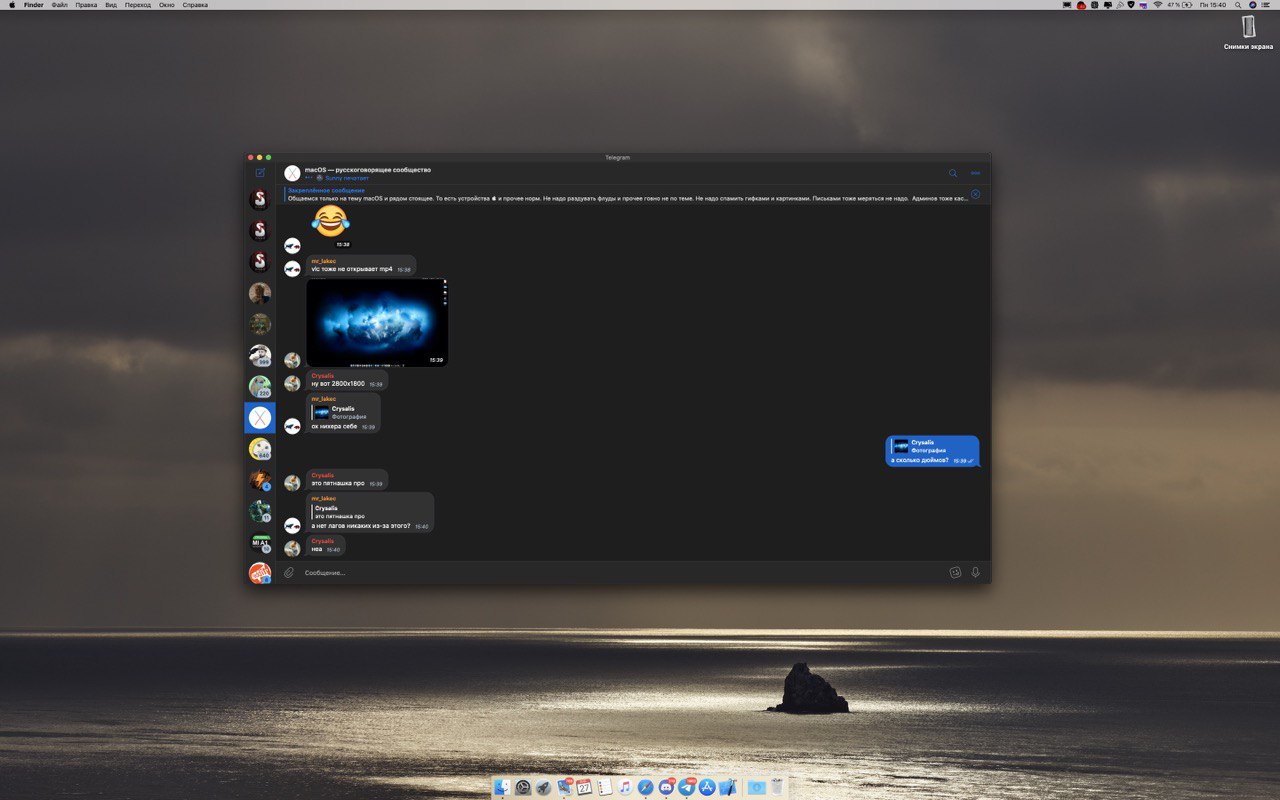The image size is (1280, 800).
Task: Open Spotlight search in menu bar
Action: [x=1238, y=5]
